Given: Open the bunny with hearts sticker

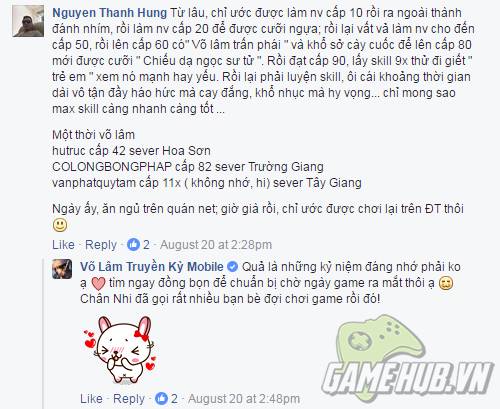Looking at the screenshot, I should click(120, 349).
